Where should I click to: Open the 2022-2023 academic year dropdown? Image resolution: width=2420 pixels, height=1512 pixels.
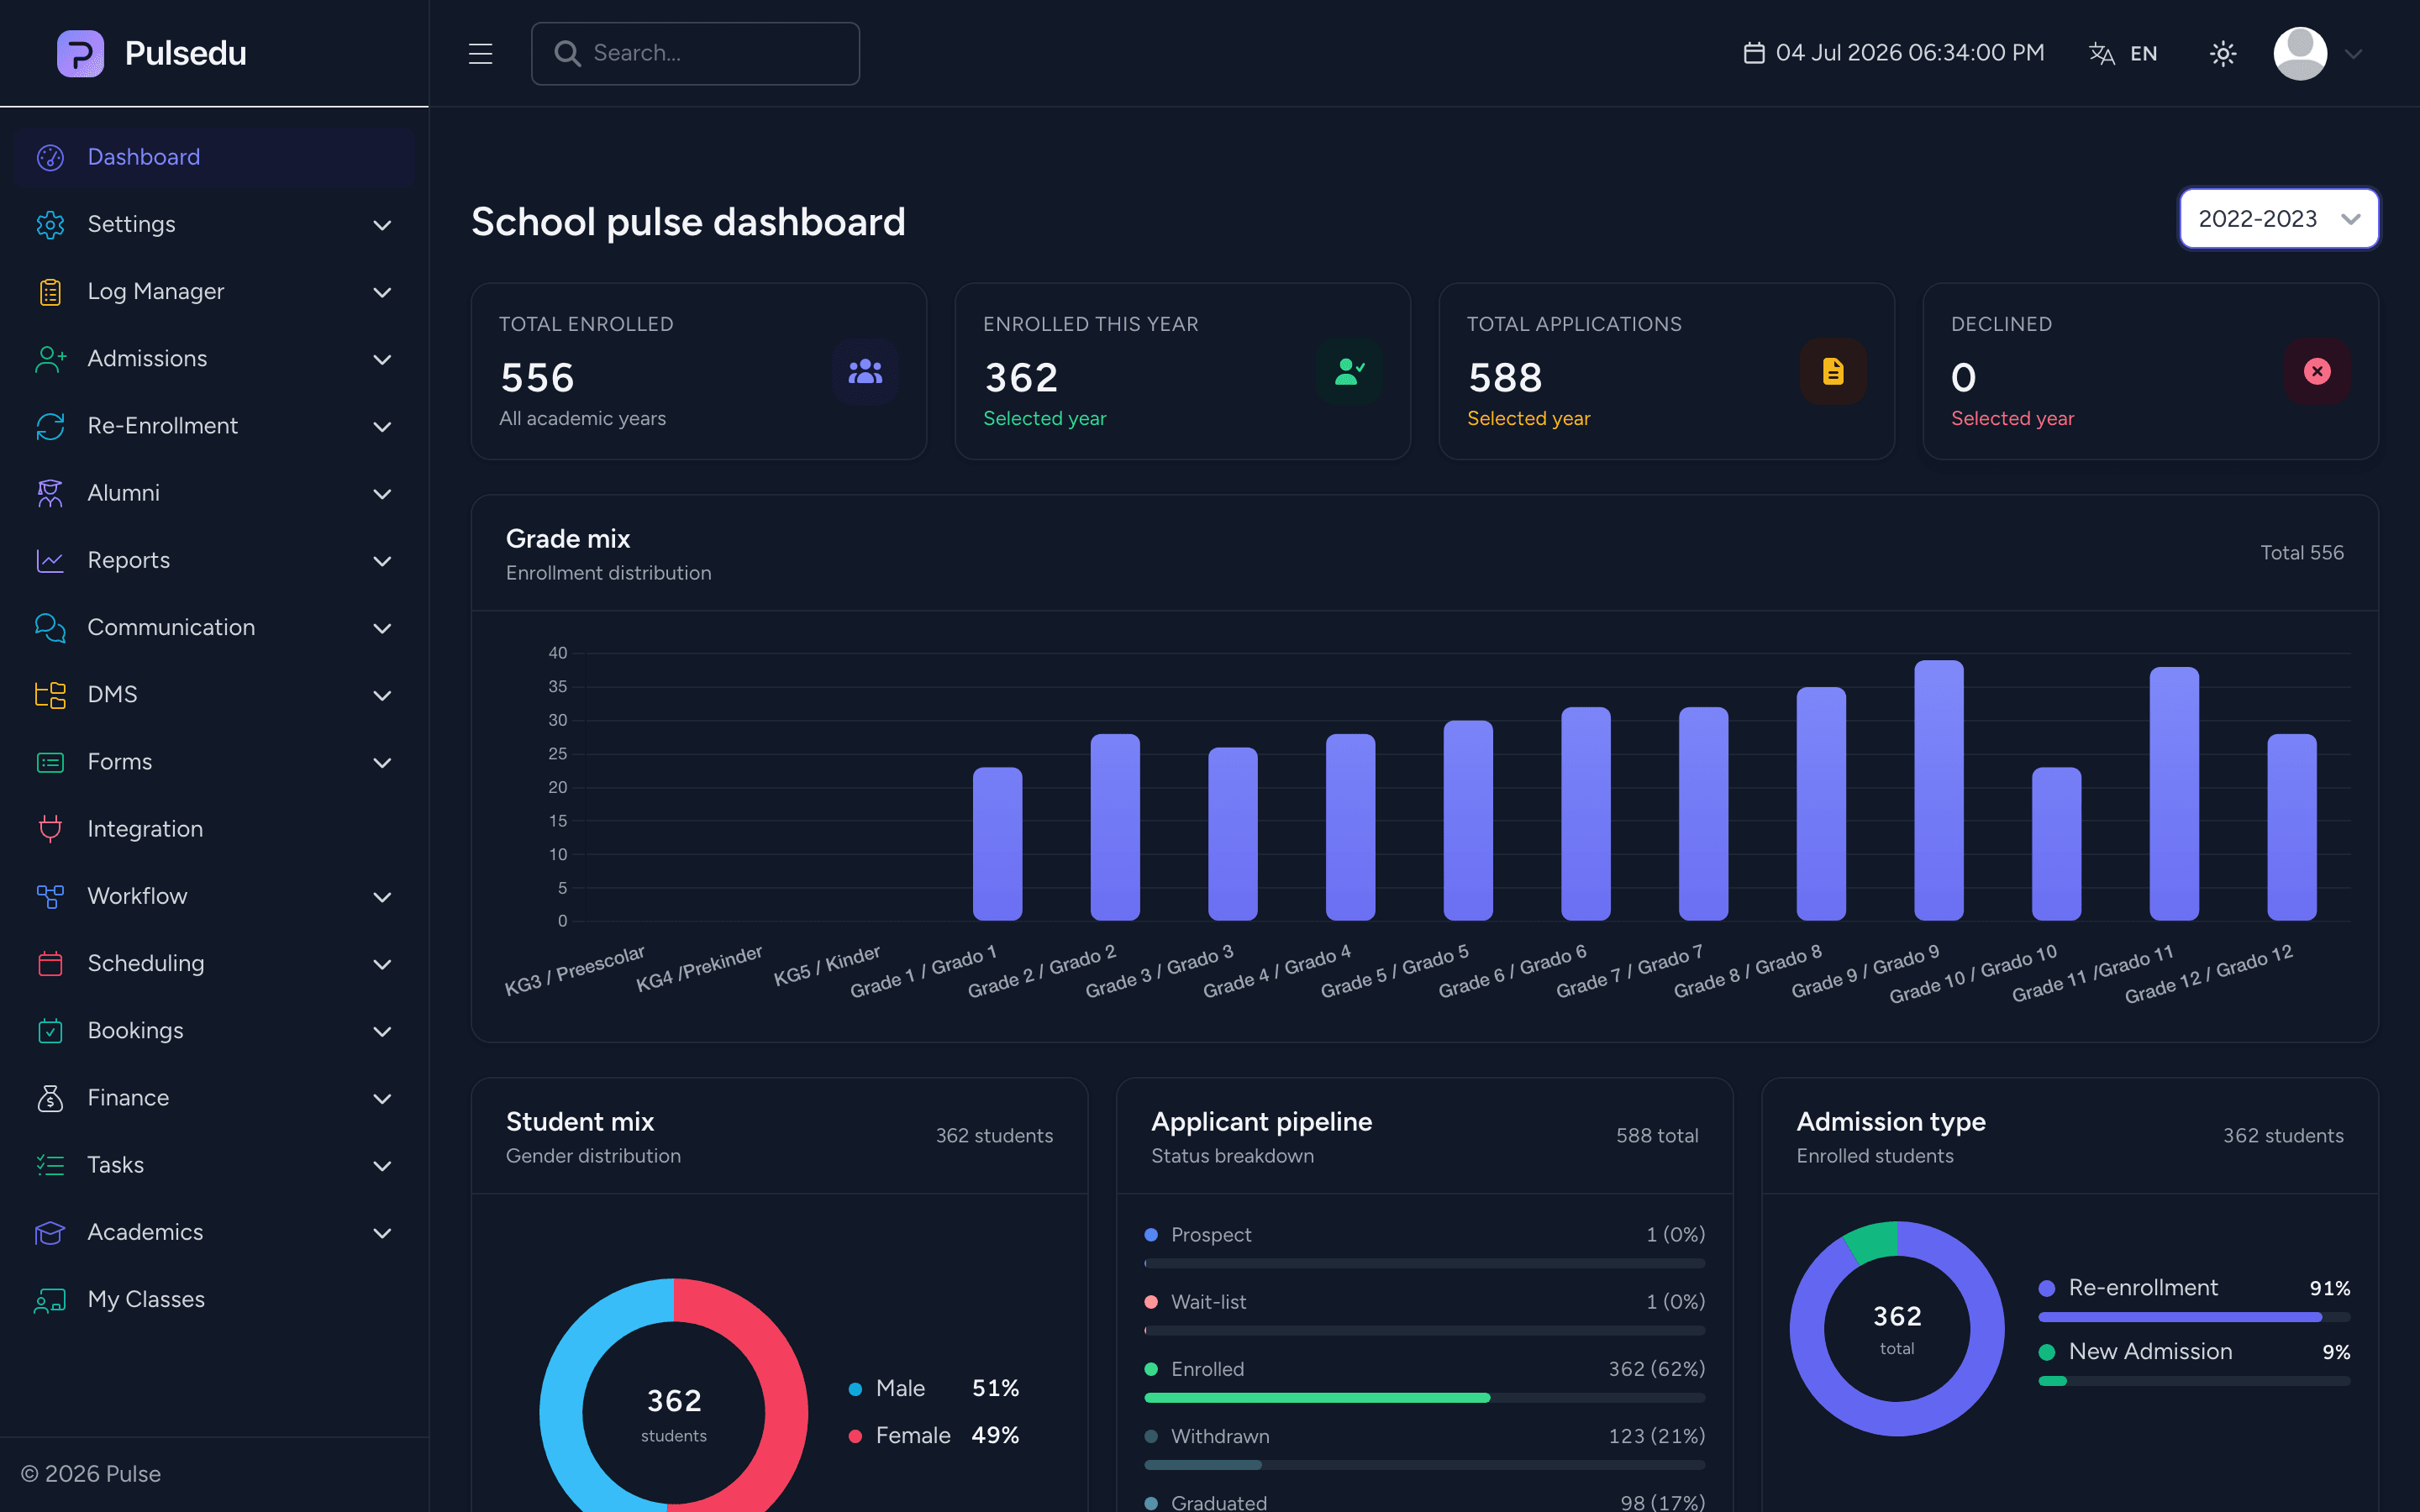coord(2279,218)
